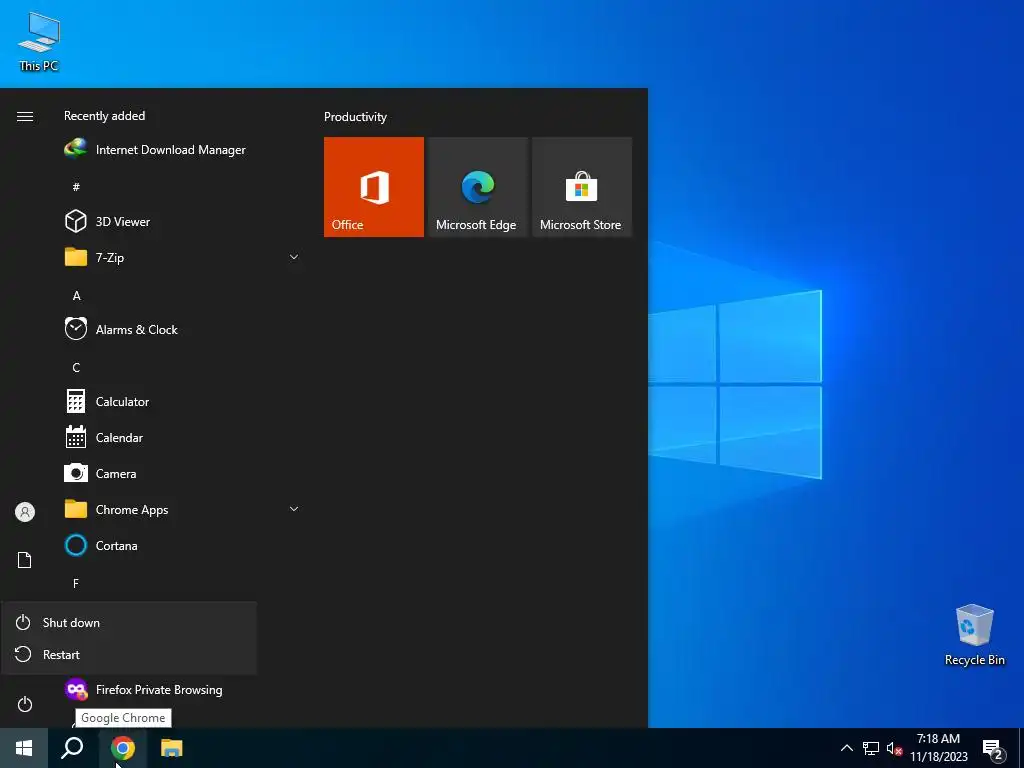Open the clock showing 7:18 AM

pyautogui.click(x=938, y=748)
